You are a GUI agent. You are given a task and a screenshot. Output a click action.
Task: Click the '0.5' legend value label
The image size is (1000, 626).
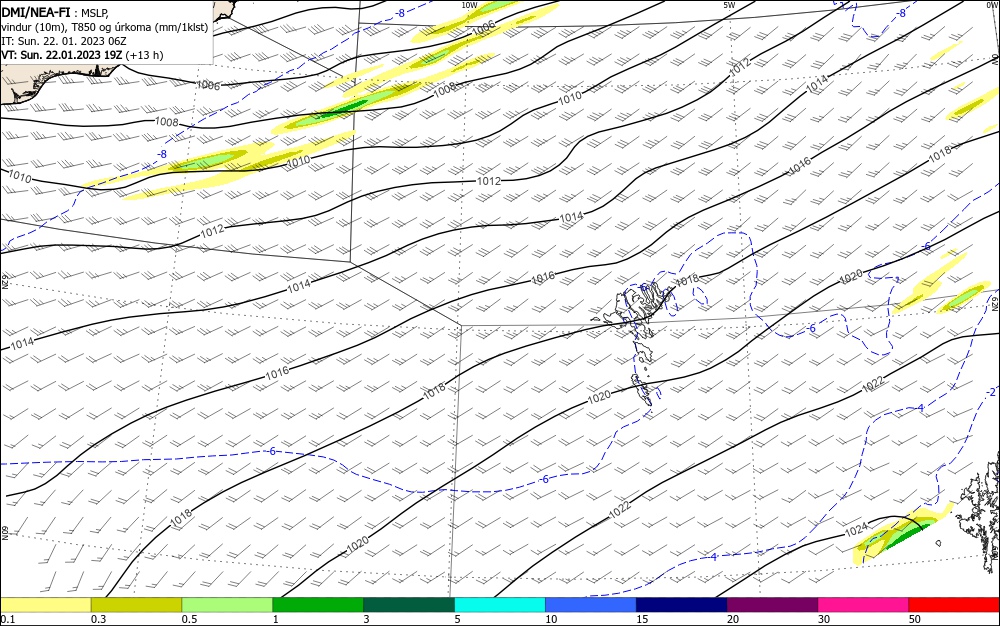point(189,620)
